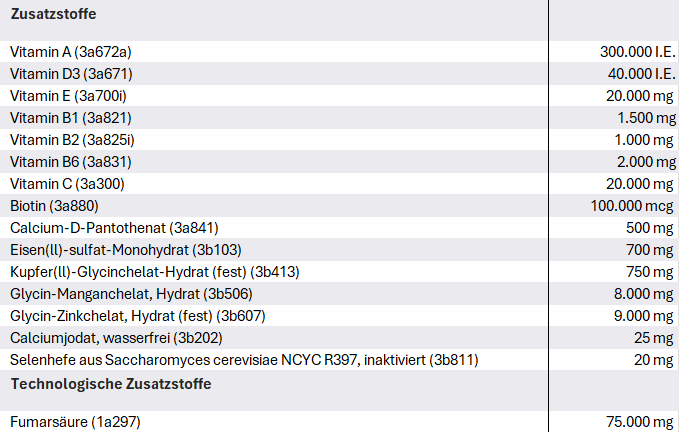Image resolution: width=679 pixels, height=432 pixels.
Task: Select the Vitamin A (3a672a) cell
Action: (71, 52)
